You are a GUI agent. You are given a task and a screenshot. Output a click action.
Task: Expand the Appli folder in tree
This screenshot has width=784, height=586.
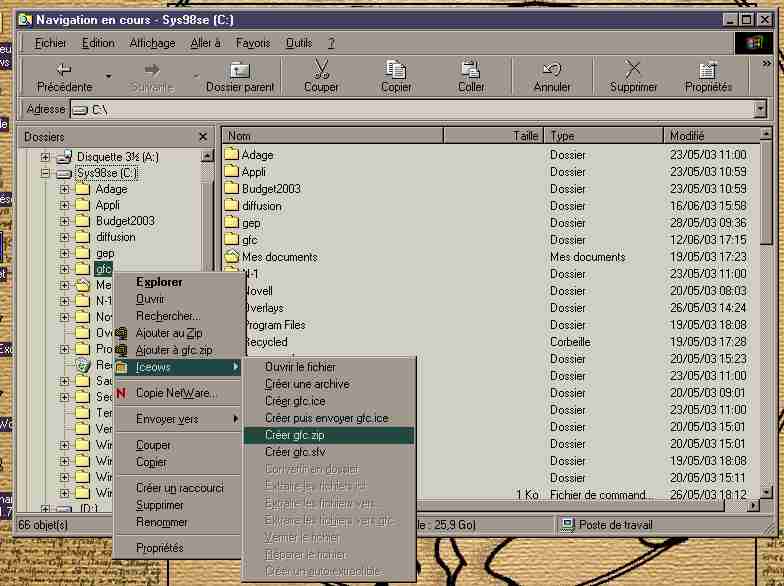point(64,205)
